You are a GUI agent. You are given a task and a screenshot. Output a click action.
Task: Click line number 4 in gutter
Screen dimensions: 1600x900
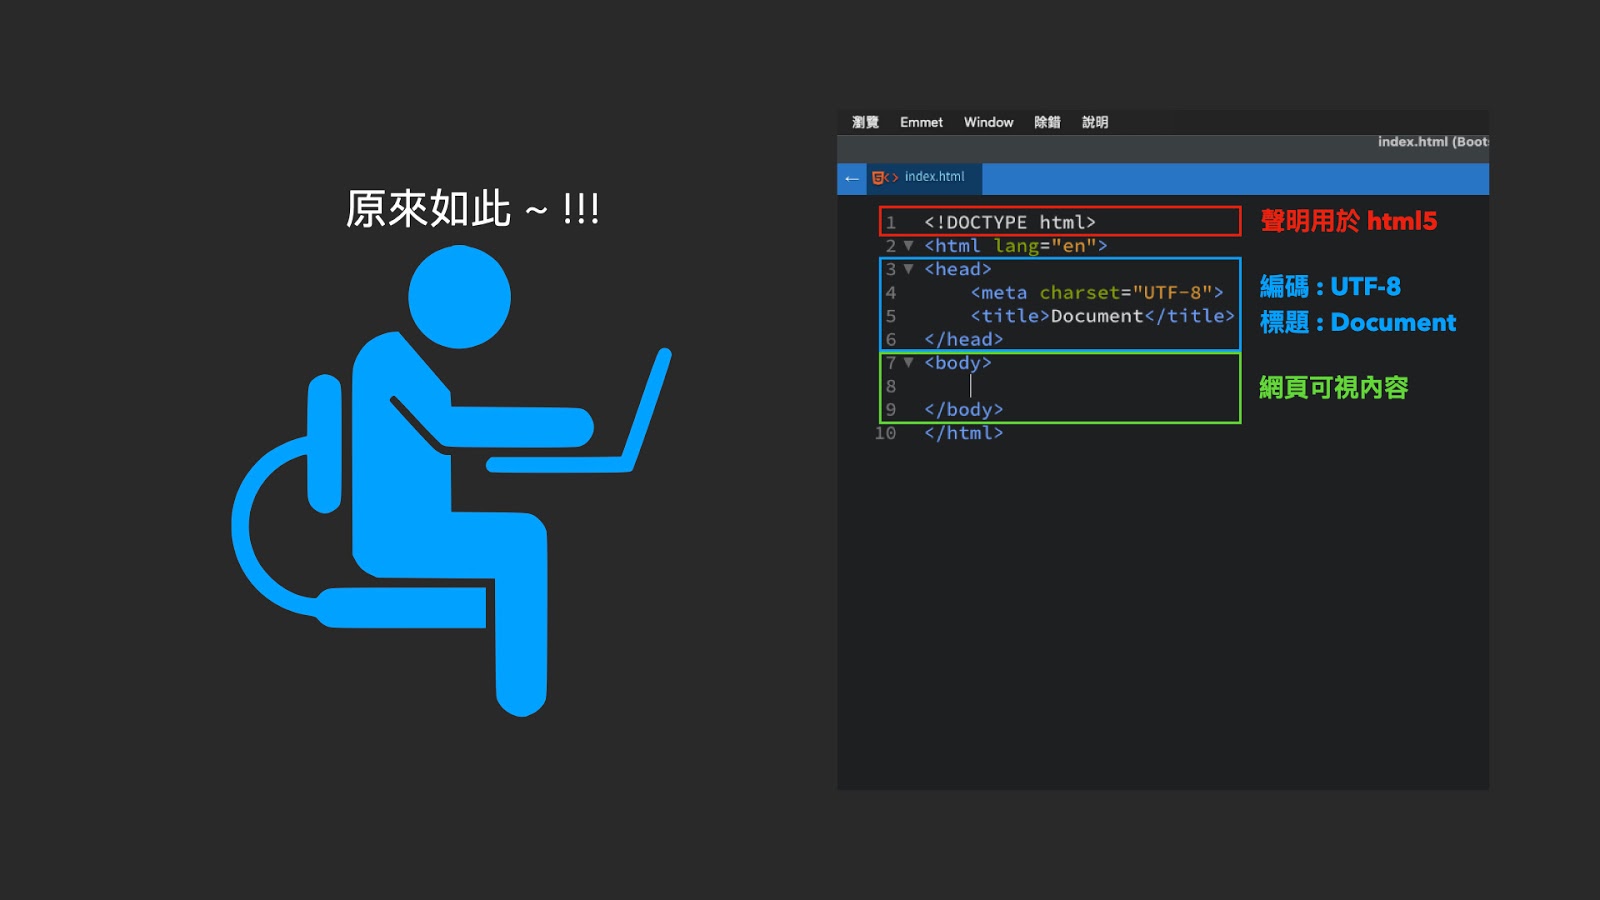(x=890, y=293)
